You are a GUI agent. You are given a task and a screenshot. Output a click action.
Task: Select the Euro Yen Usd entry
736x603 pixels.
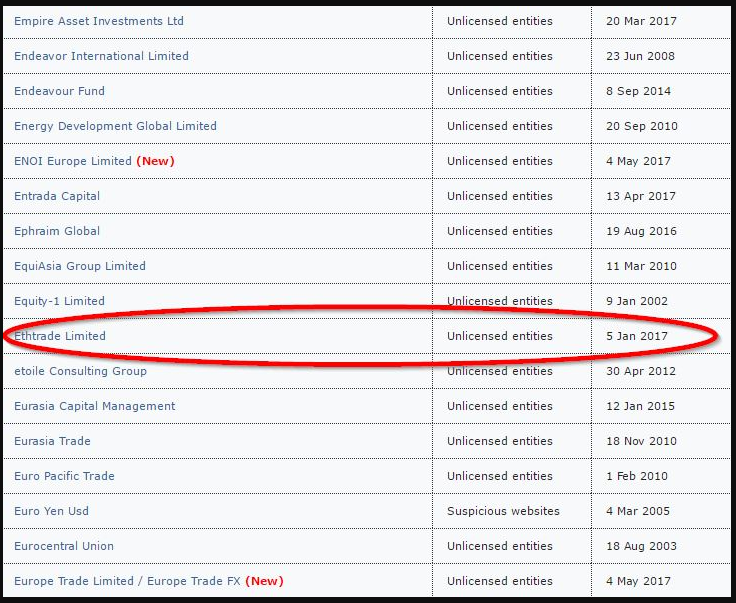click(51, 511)
